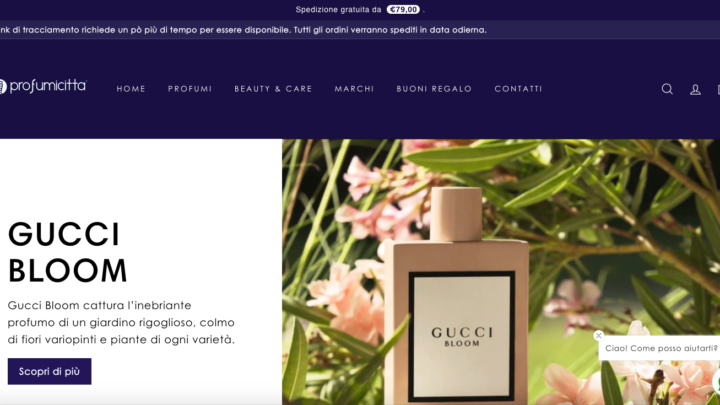720x405 pixels.
Task: Click the €79,00 free shipping badge
Action: (x=403, y=10)
